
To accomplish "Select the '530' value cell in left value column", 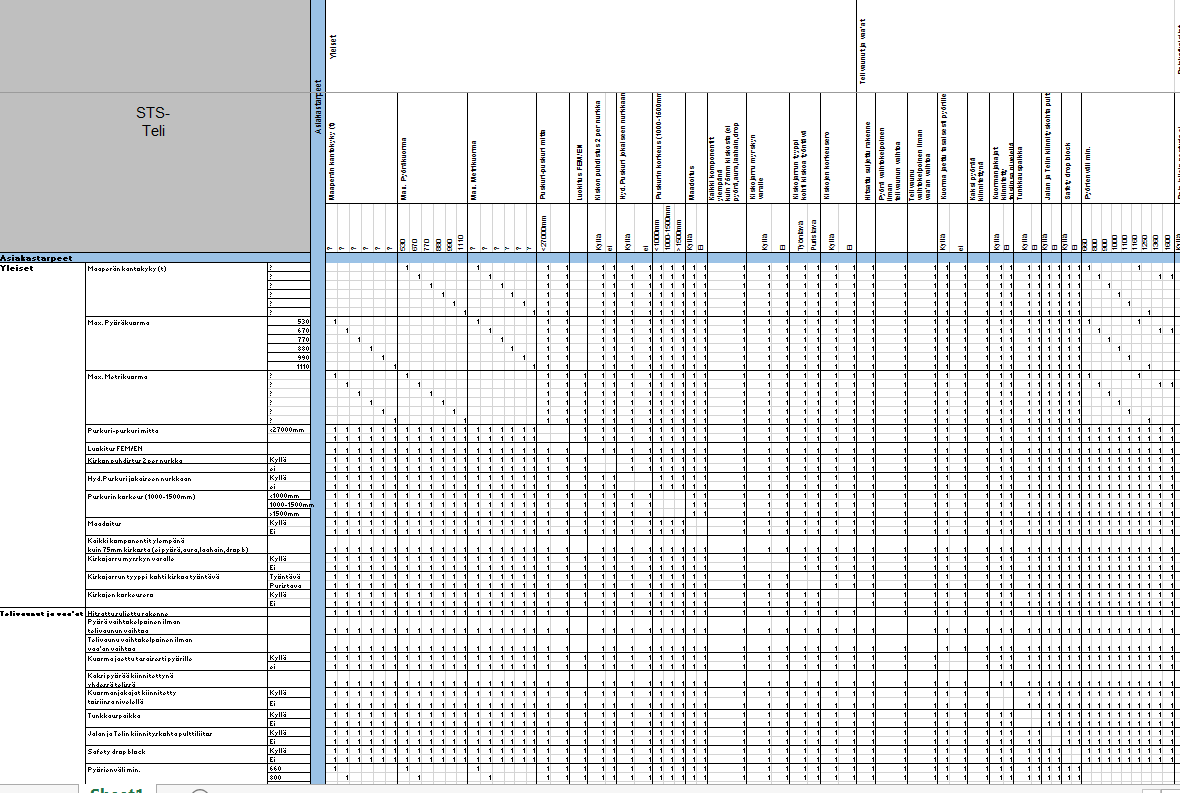I will click(289, 322).
